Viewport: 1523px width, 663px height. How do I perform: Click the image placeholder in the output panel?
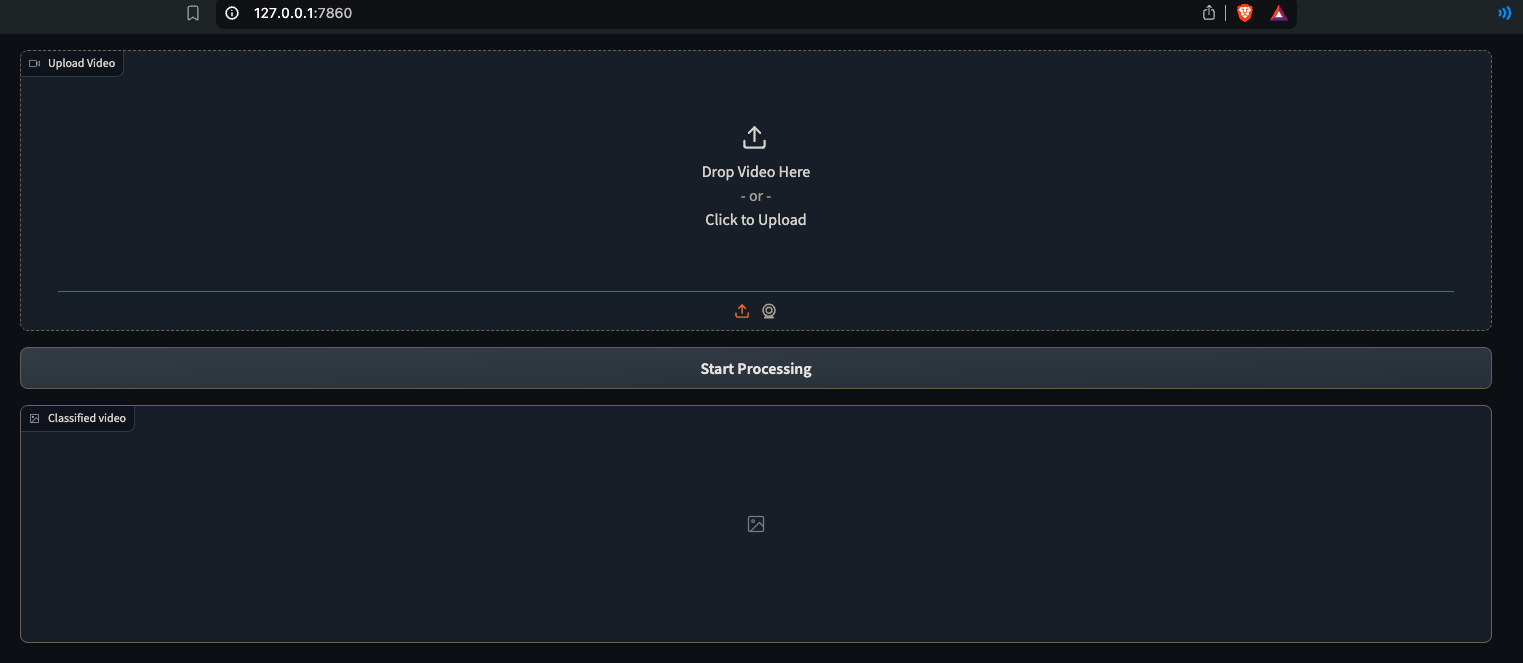[x=756, y=524]
